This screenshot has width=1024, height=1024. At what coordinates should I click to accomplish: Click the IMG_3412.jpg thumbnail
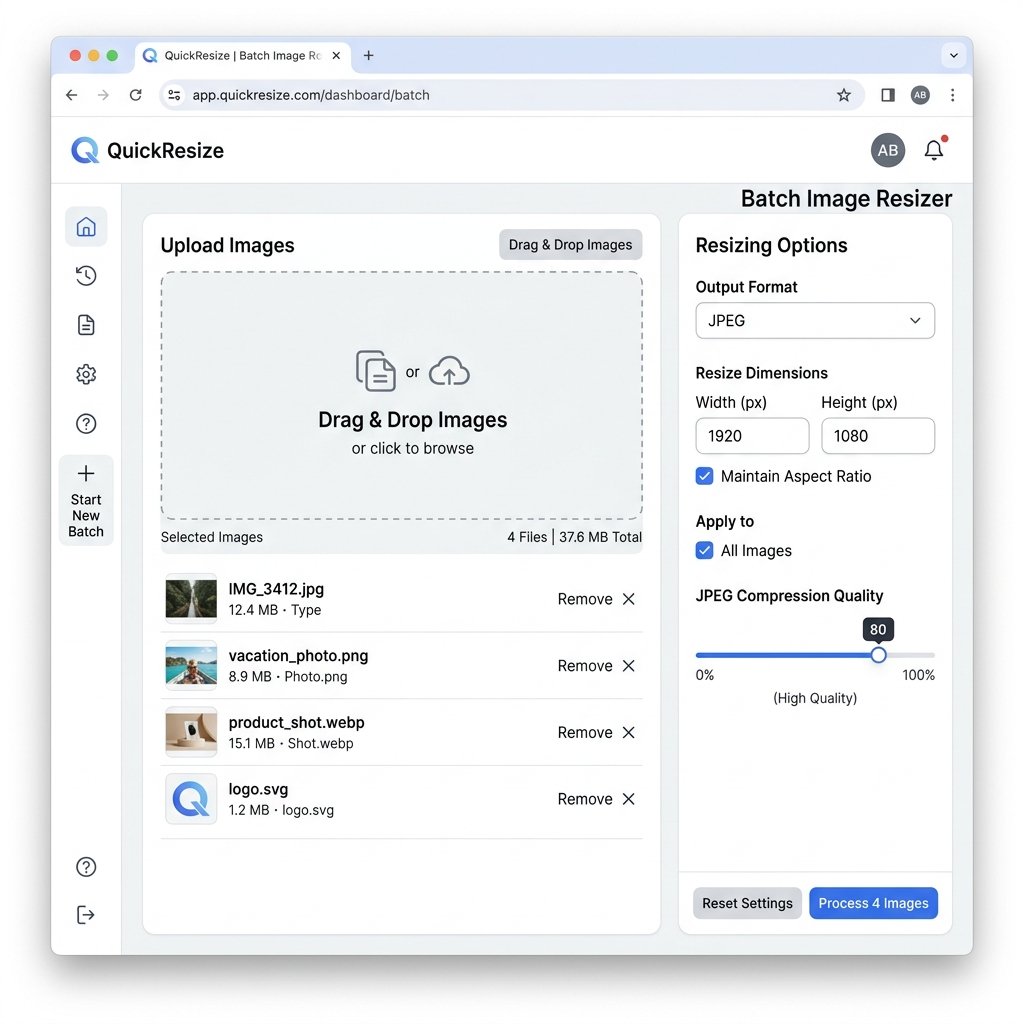(191, 598)
